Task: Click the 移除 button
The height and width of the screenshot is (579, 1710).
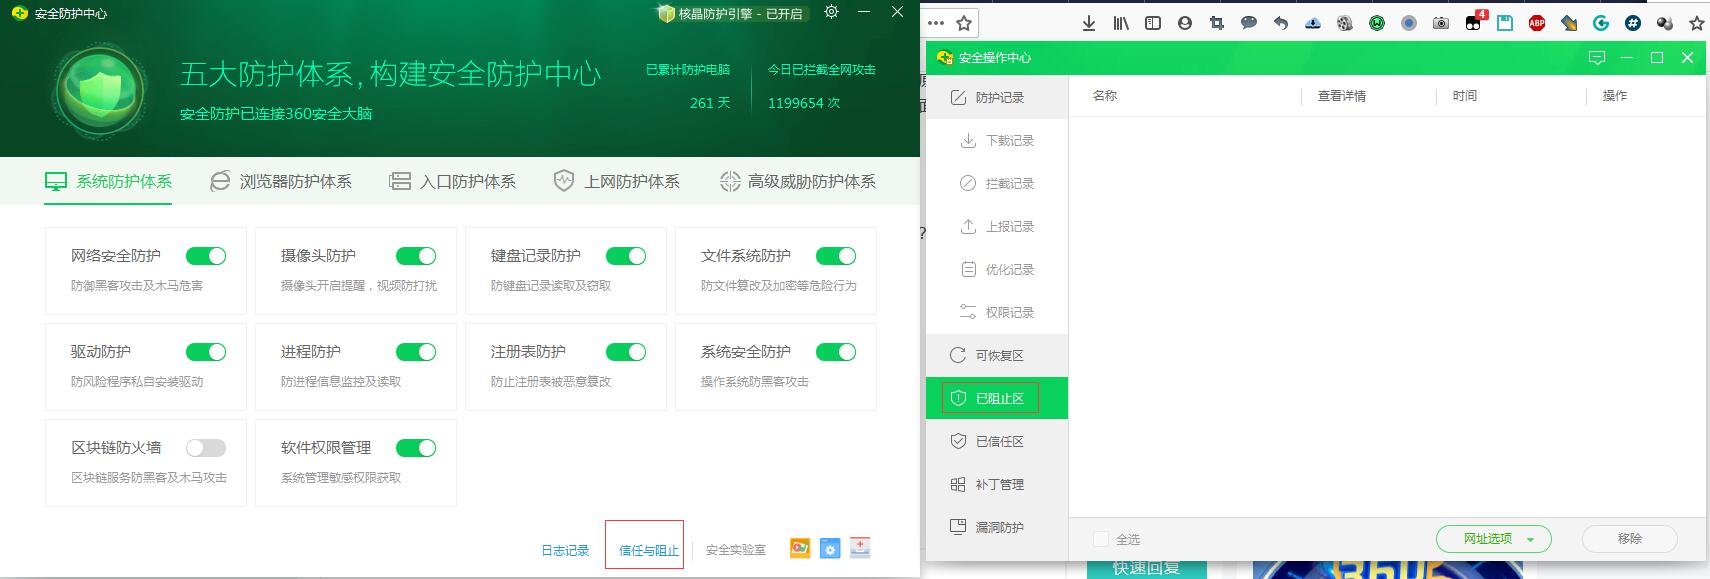Action: click(1629, 539)
